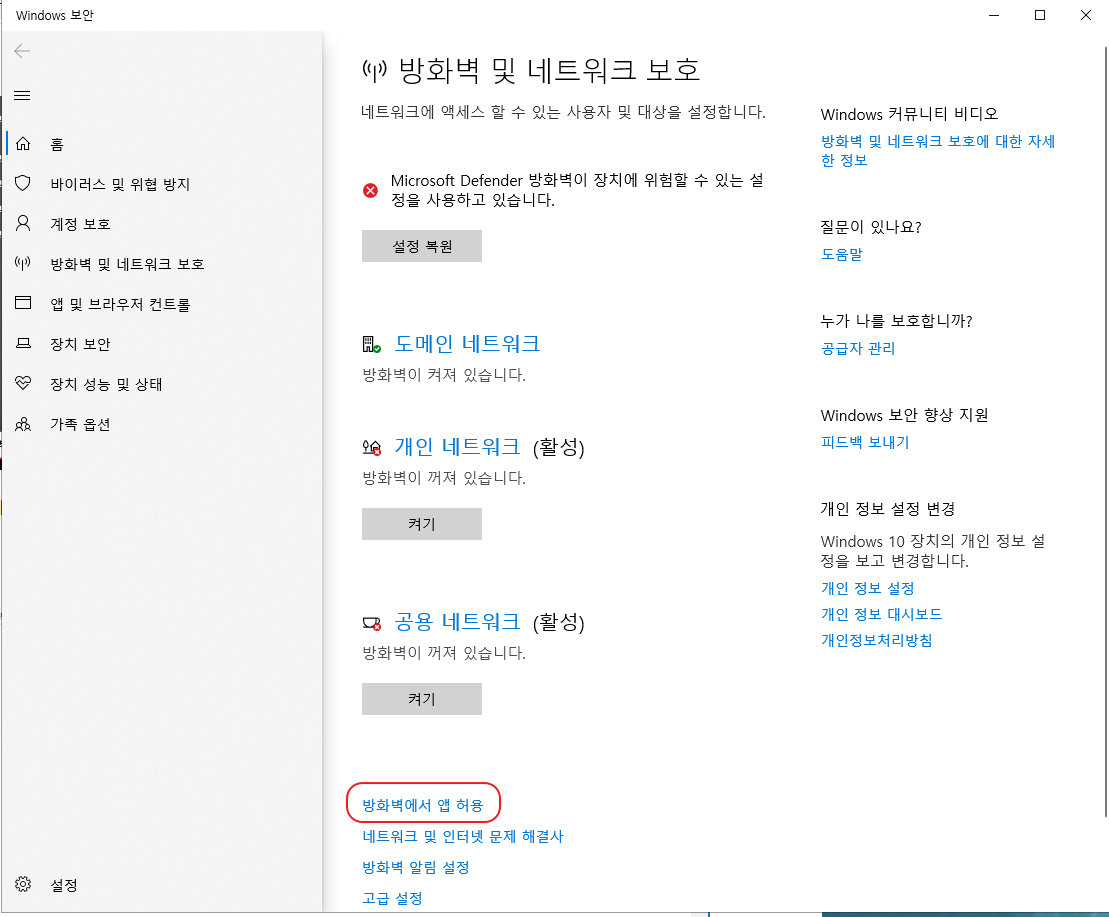Click 누가 나를 보호합니까? heading
Screen dimensions: 1109x917
(896, 321)
